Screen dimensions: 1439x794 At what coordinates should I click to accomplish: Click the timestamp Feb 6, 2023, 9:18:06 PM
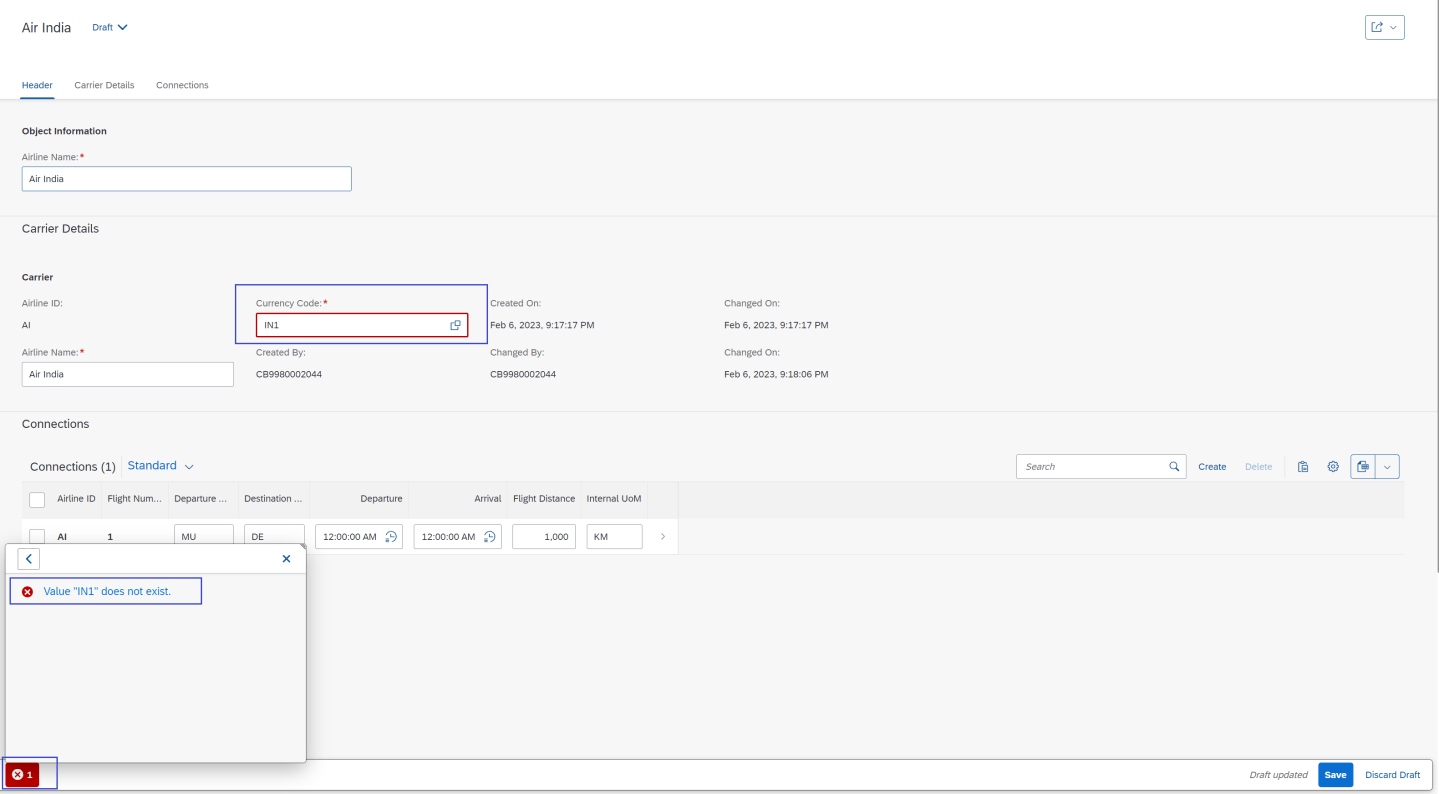(x=776, y=375)
